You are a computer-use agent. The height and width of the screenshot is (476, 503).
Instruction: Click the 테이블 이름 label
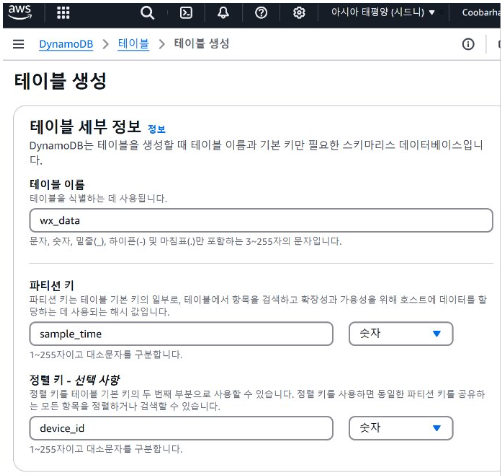pos(57,184)
